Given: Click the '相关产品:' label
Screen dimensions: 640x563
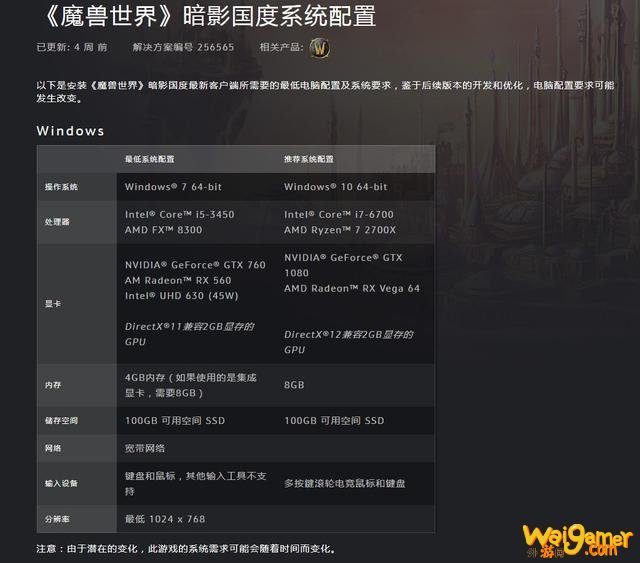Looking at the screenshot, I should pyautogui.click(x=281, y=47).
